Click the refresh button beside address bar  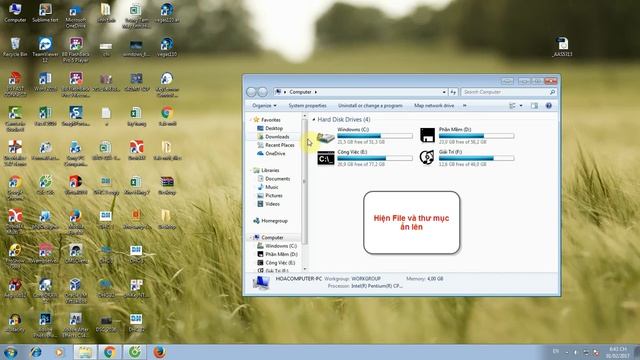tap(453, 92)
